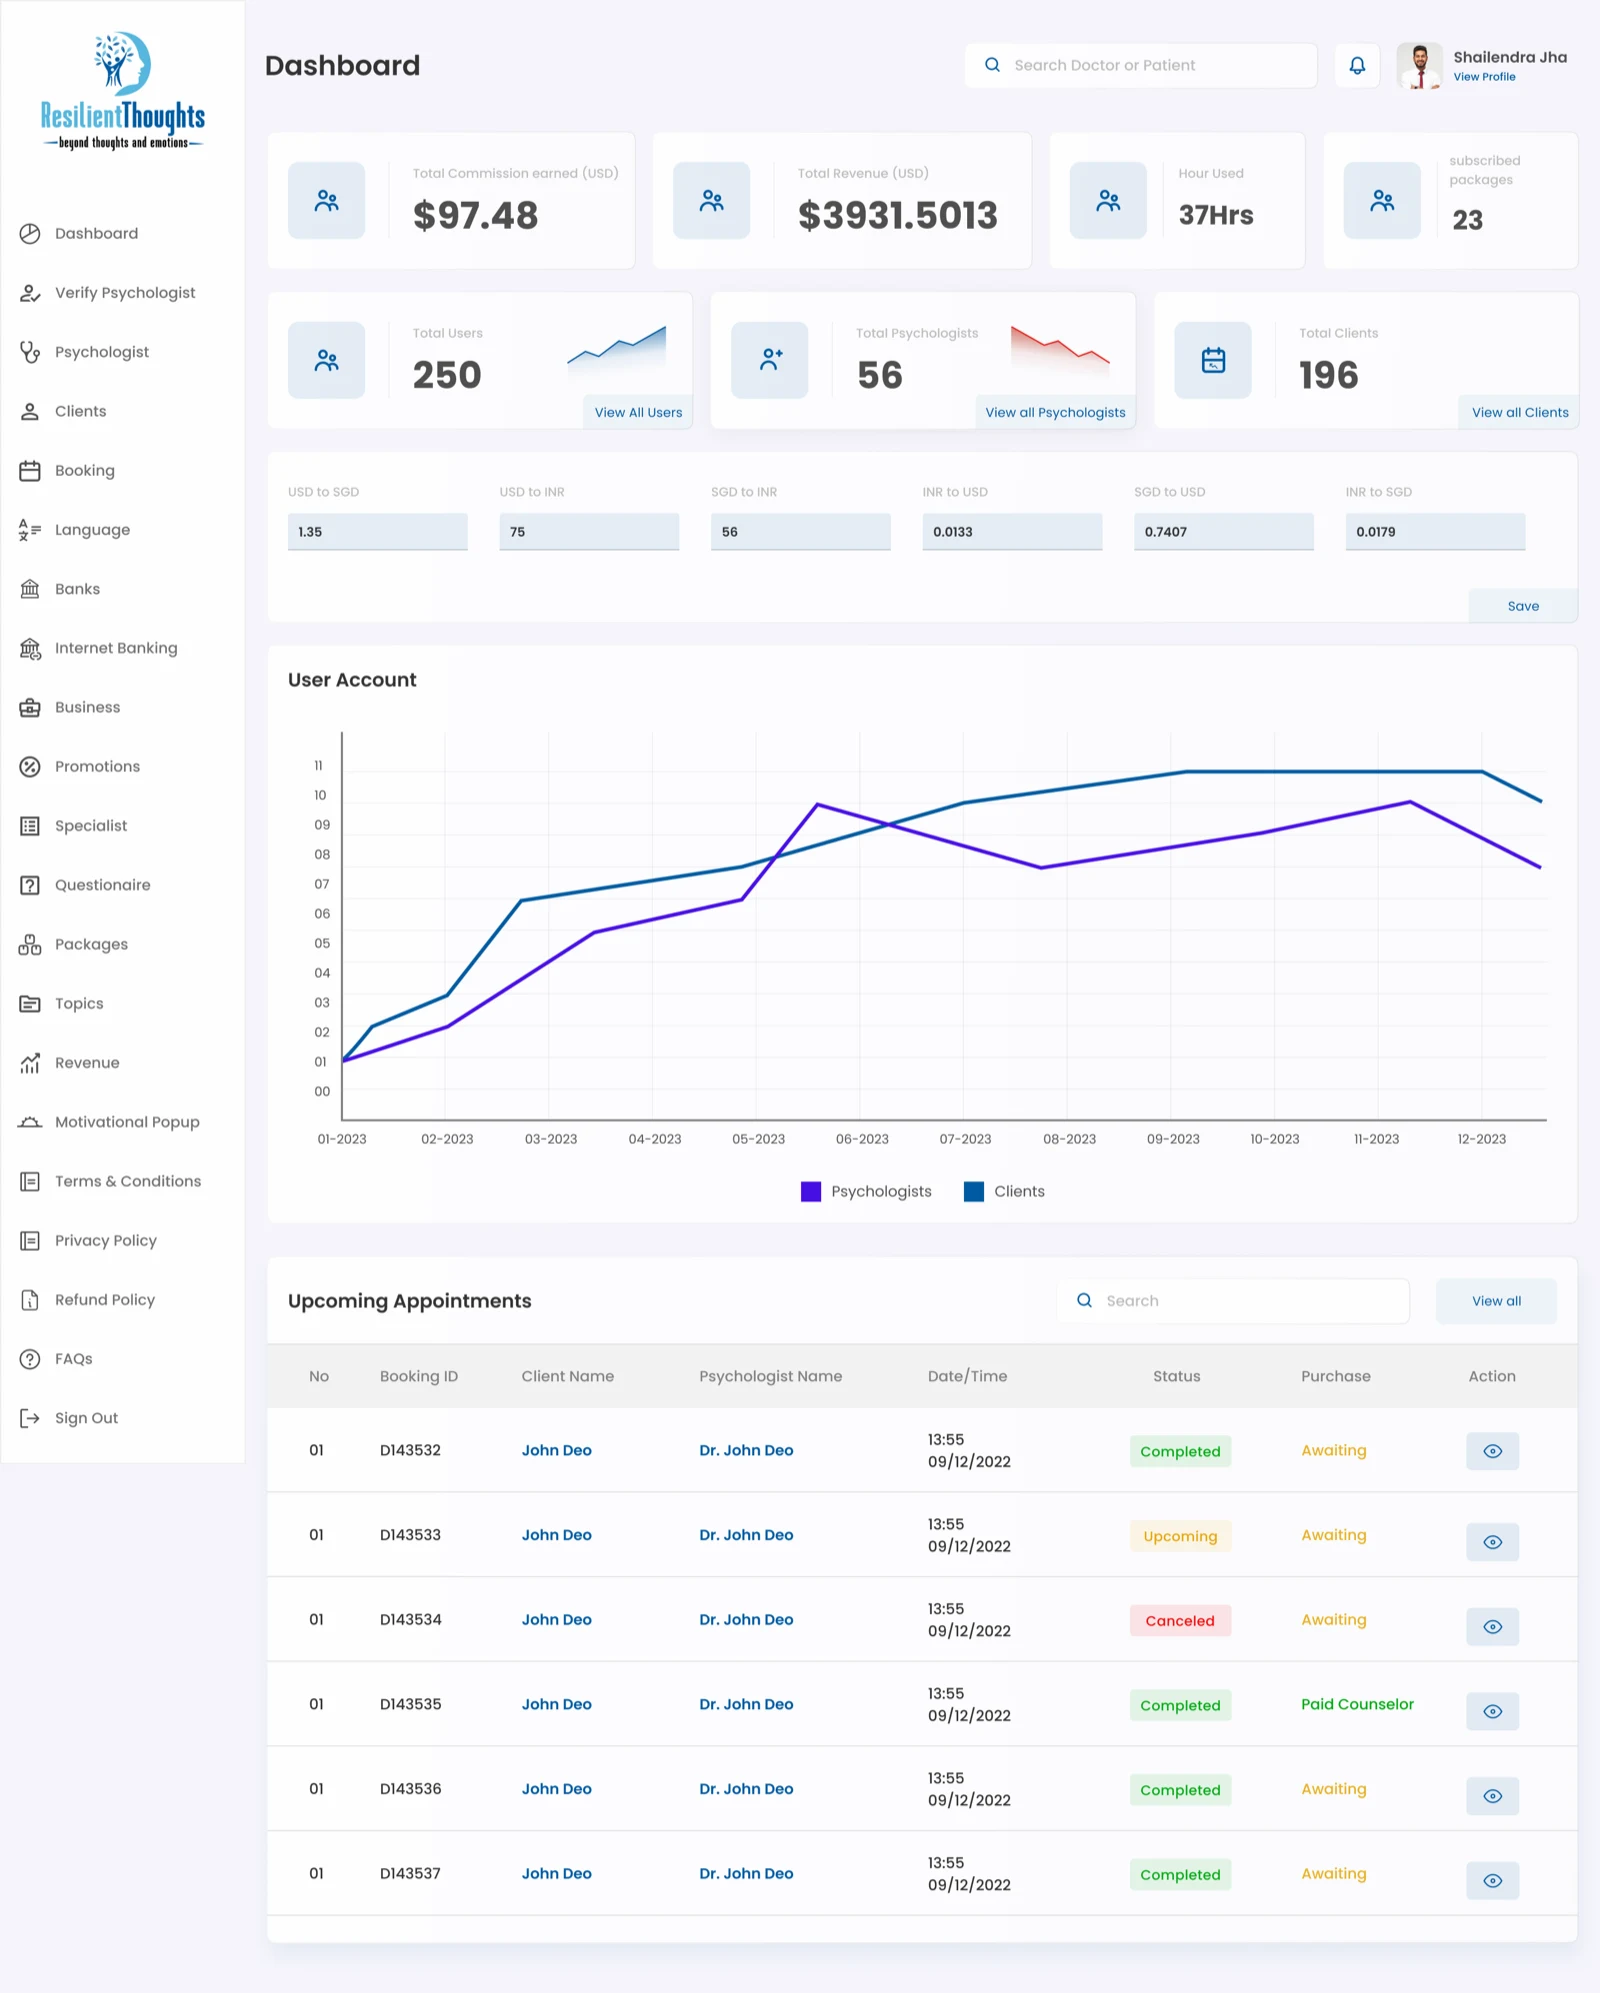View booking D143534 with eye icon
Screen dimensions: 1600x1993
(1492, 1627)
